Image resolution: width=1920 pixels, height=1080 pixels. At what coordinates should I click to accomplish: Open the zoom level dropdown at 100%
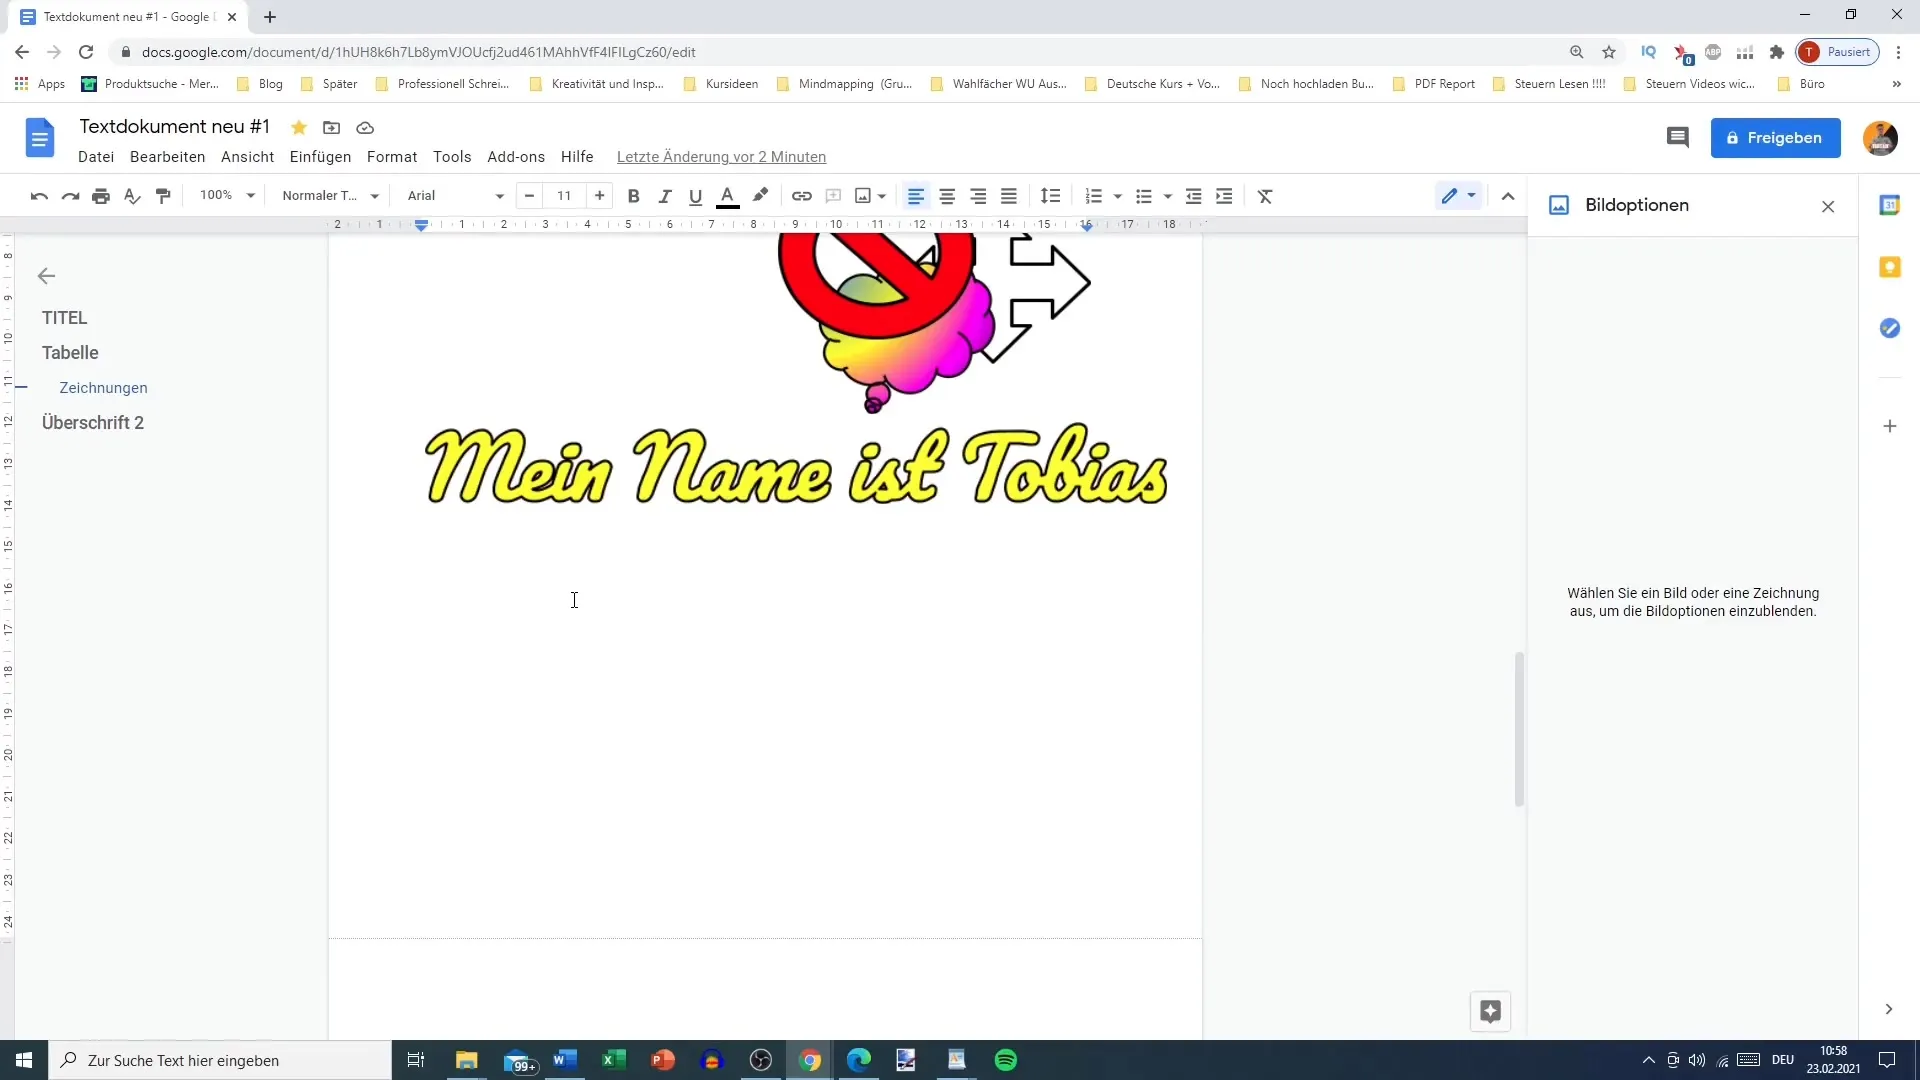228,196
